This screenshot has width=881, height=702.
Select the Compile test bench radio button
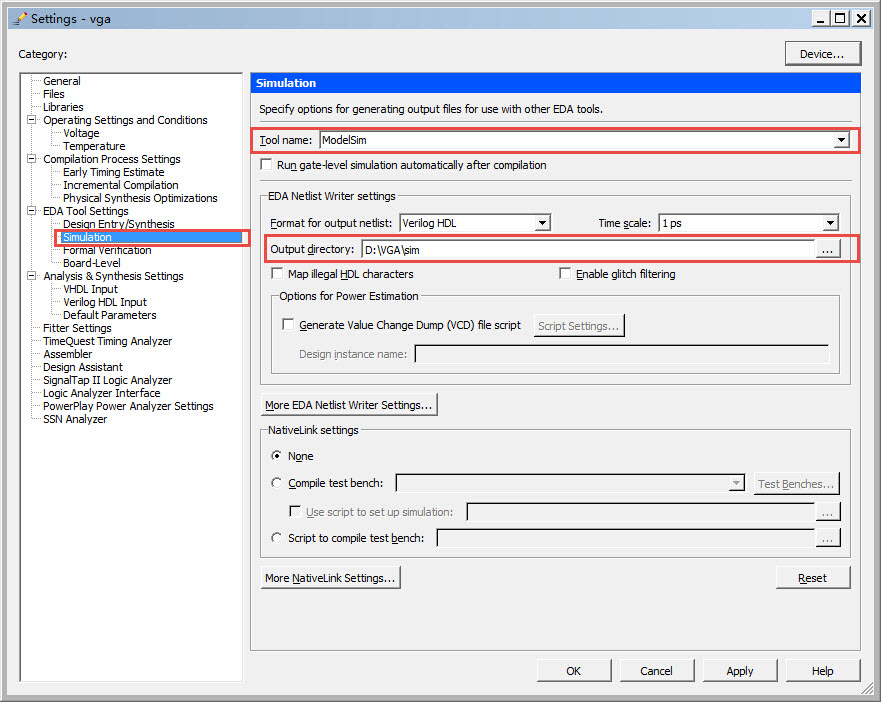pos(276,483)
